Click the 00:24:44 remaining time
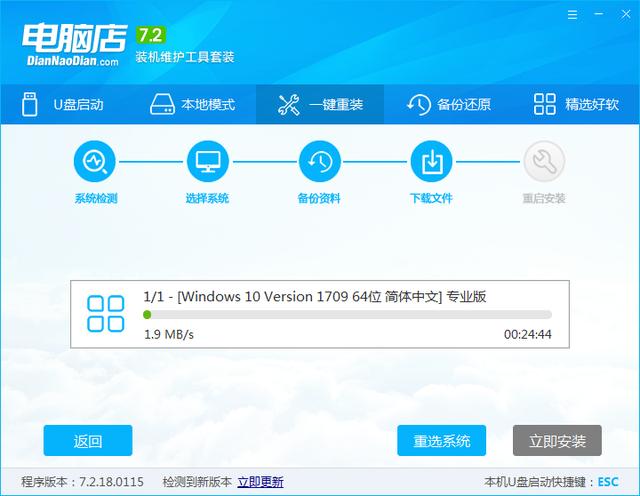Screen dimensions: 640x496 pos(528,335)
